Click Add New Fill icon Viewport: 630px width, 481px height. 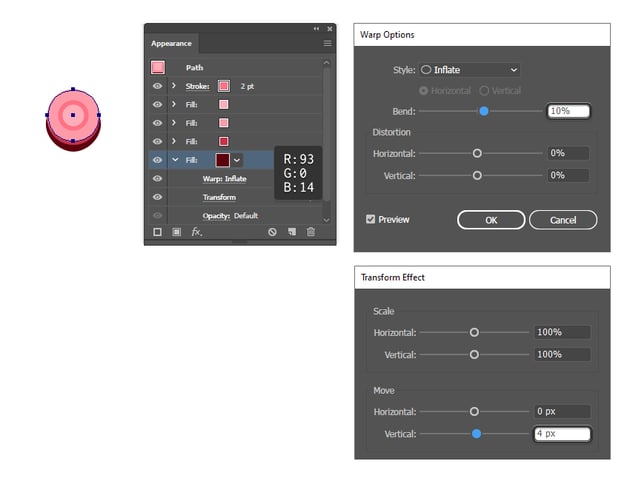(x=176, y=232)
